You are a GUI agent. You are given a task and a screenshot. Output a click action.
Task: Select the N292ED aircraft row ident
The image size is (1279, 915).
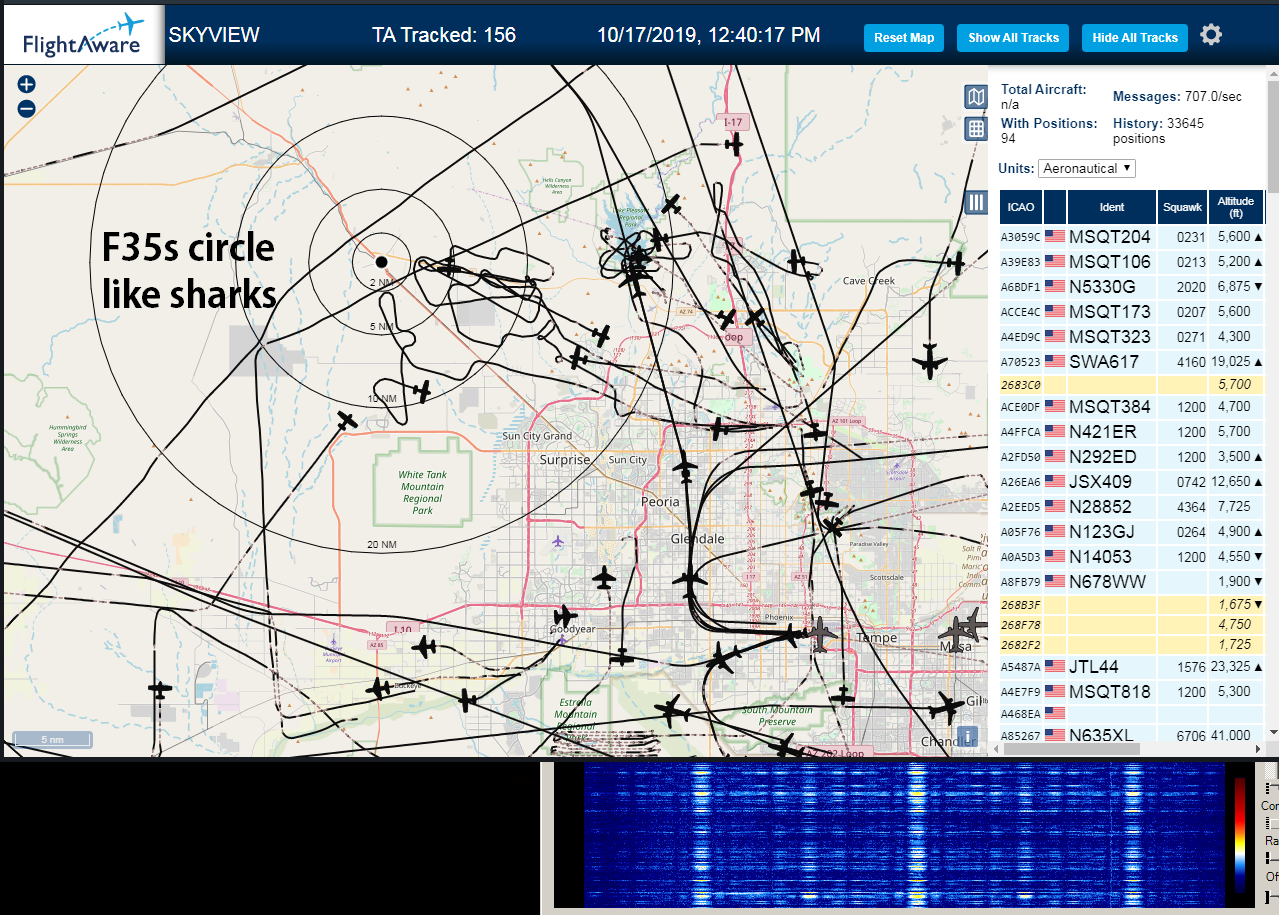1102,457
